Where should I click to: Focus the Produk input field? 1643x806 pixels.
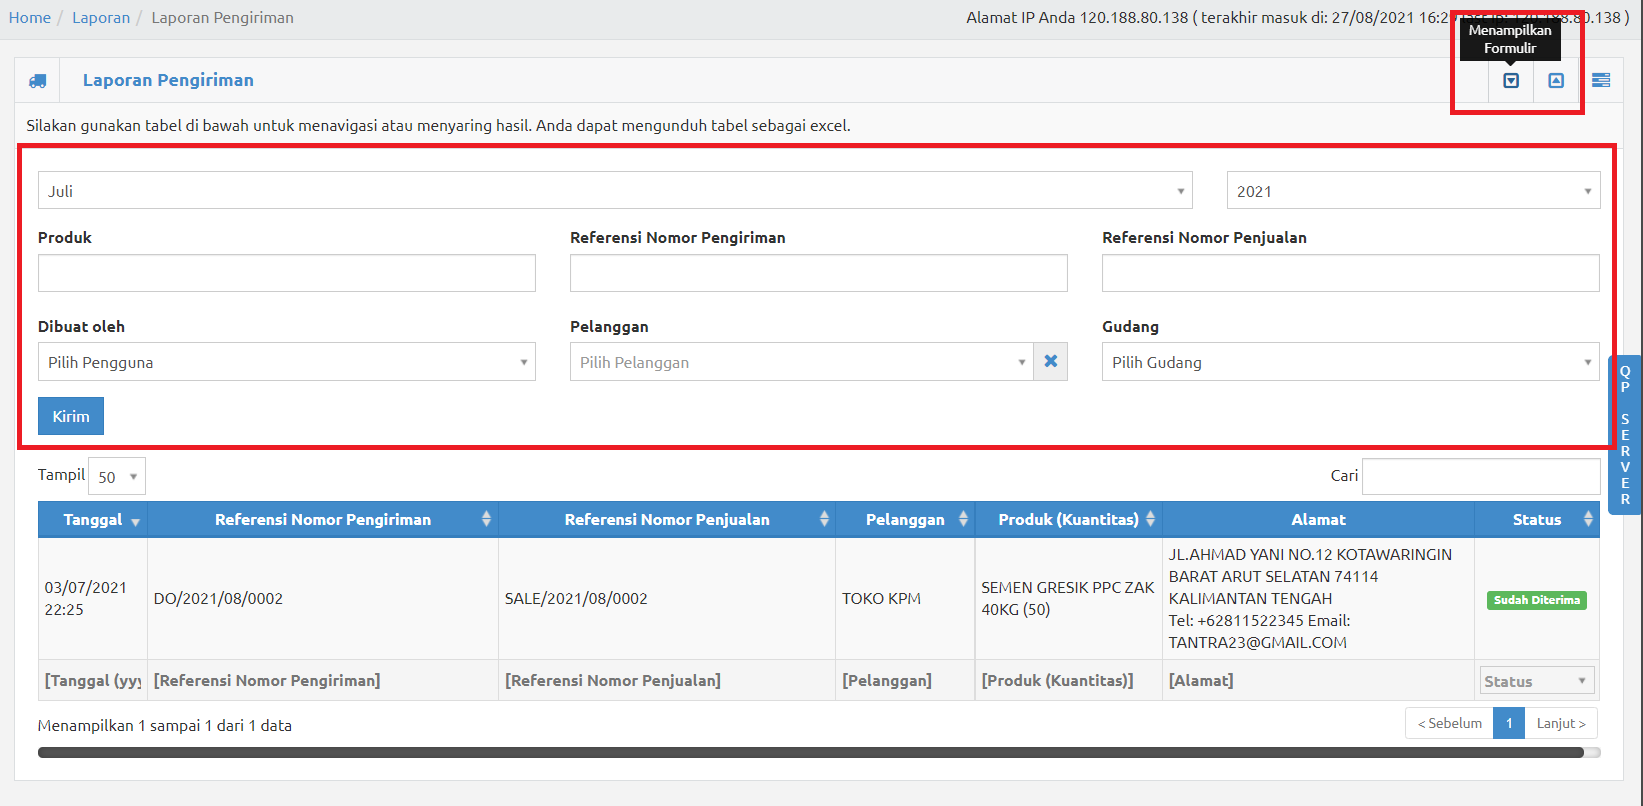pyautogui.click(x=287, y=273)
